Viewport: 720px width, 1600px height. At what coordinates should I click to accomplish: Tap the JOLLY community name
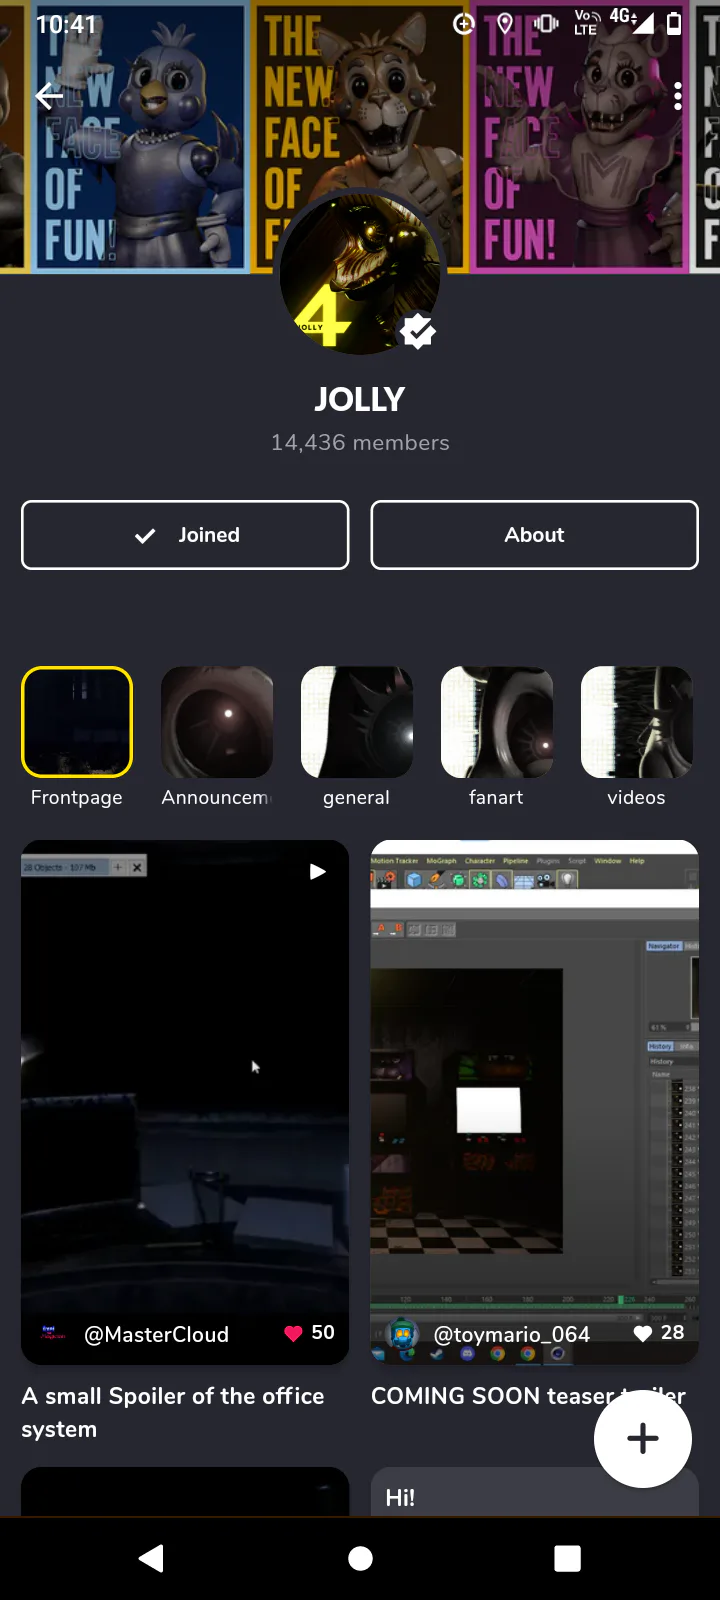pyautogui.click(x=360, y=399)
